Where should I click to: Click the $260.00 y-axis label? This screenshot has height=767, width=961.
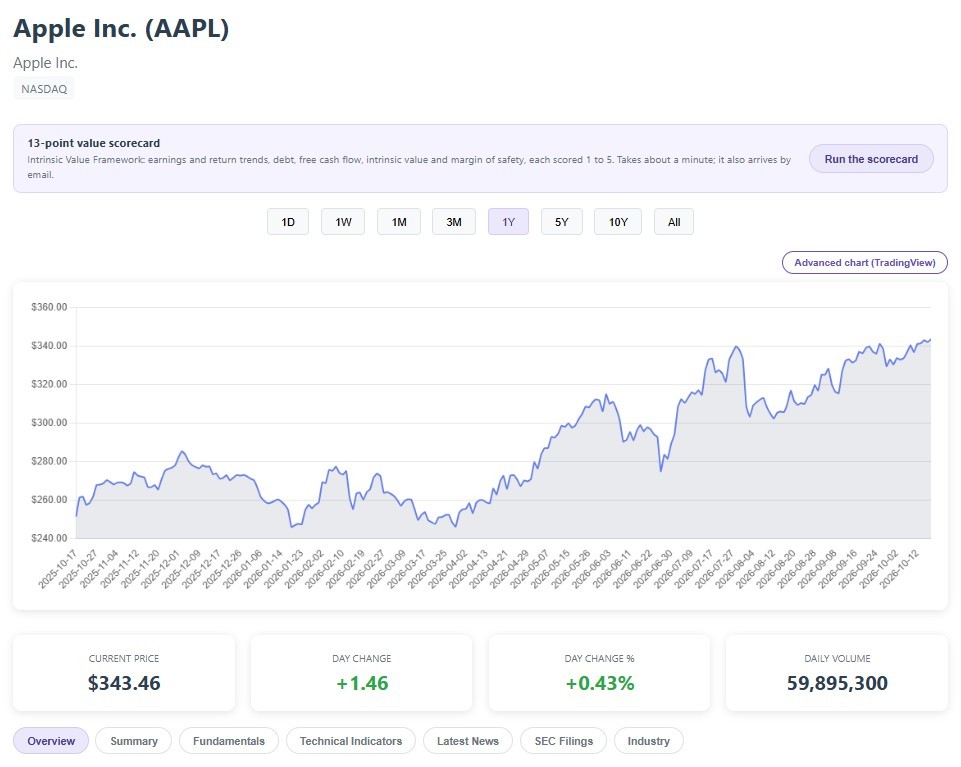coord(49,500)
